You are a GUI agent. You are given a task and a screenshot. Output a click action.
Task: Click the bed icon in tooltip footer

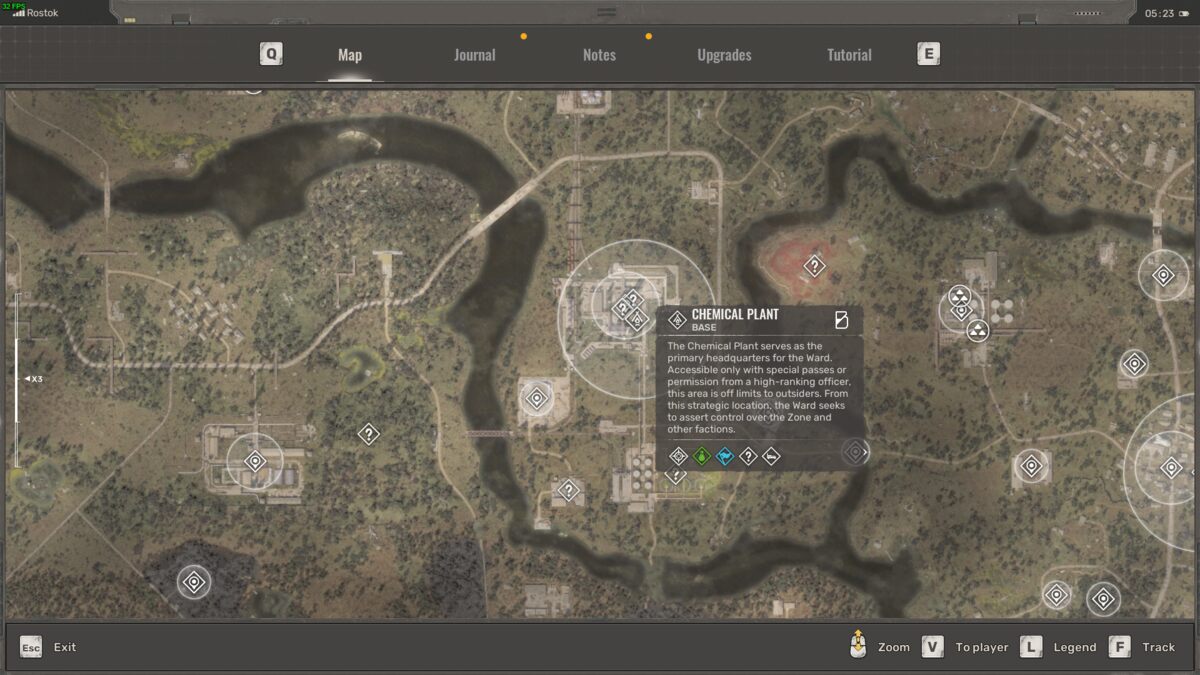(x=771, y=456)
